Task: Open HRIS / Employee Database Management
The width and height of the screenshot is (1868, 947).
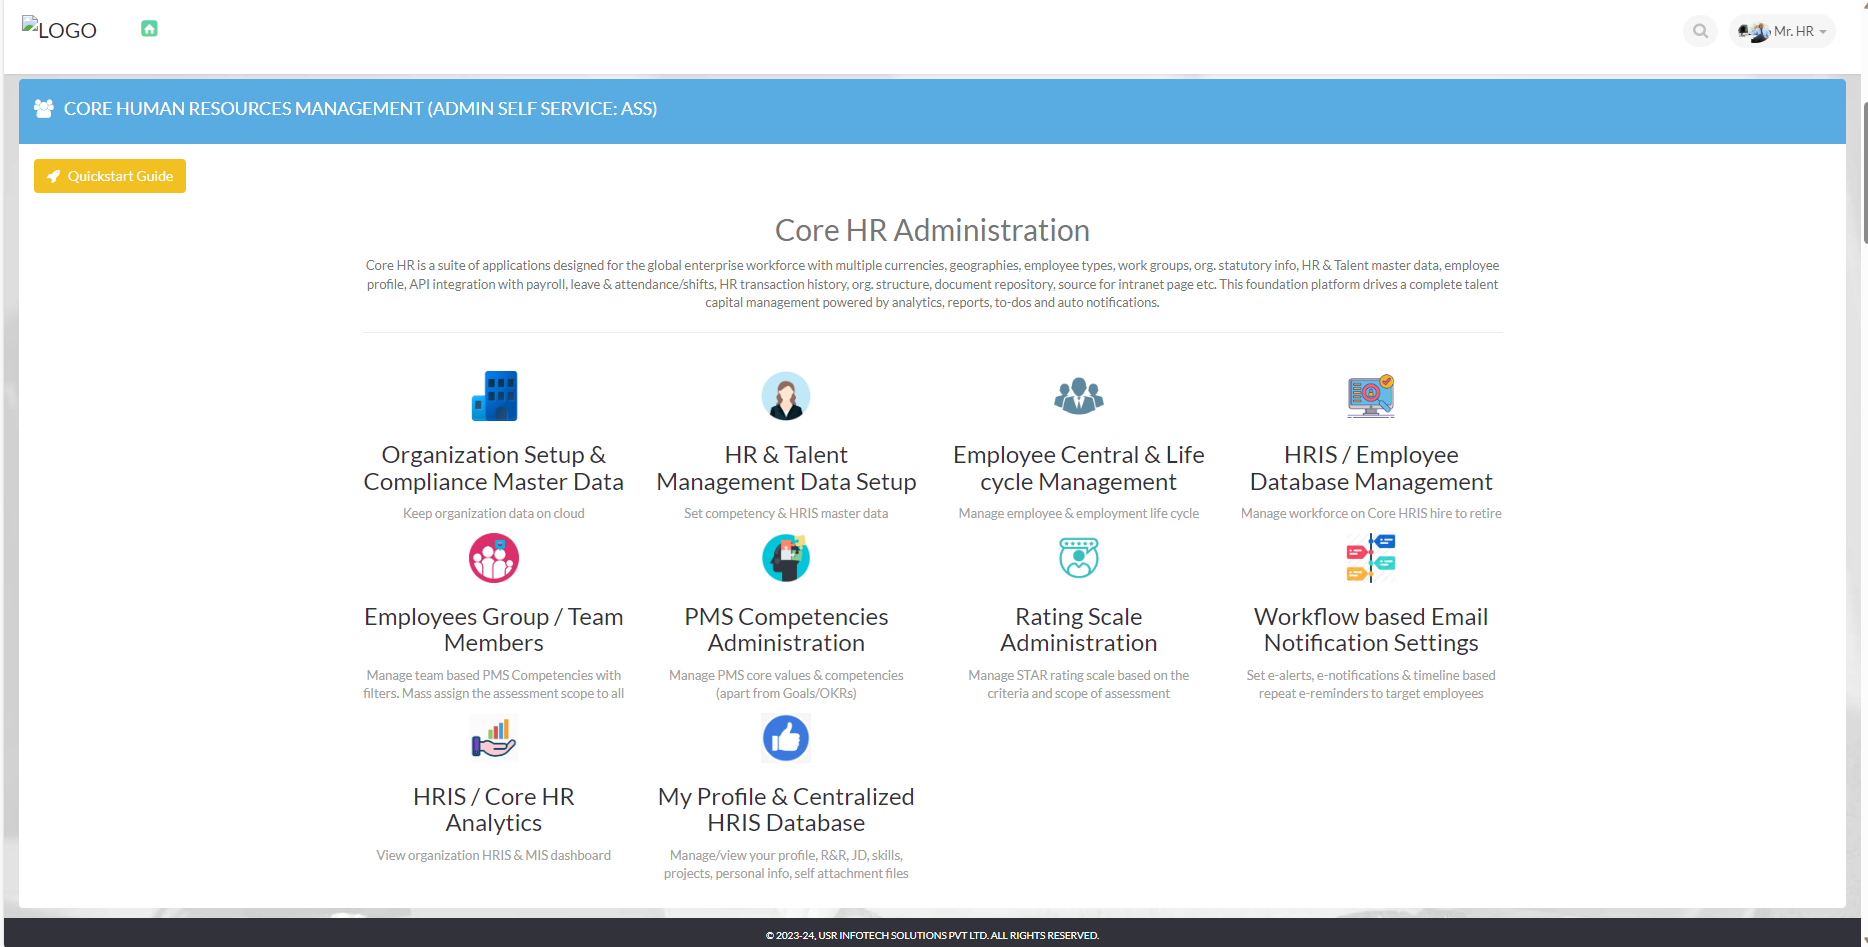Action: coord(1371,468)
